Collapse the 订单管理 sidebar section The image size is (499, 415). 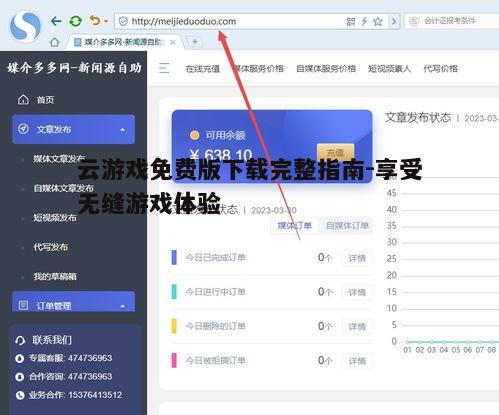click(73, 302)
